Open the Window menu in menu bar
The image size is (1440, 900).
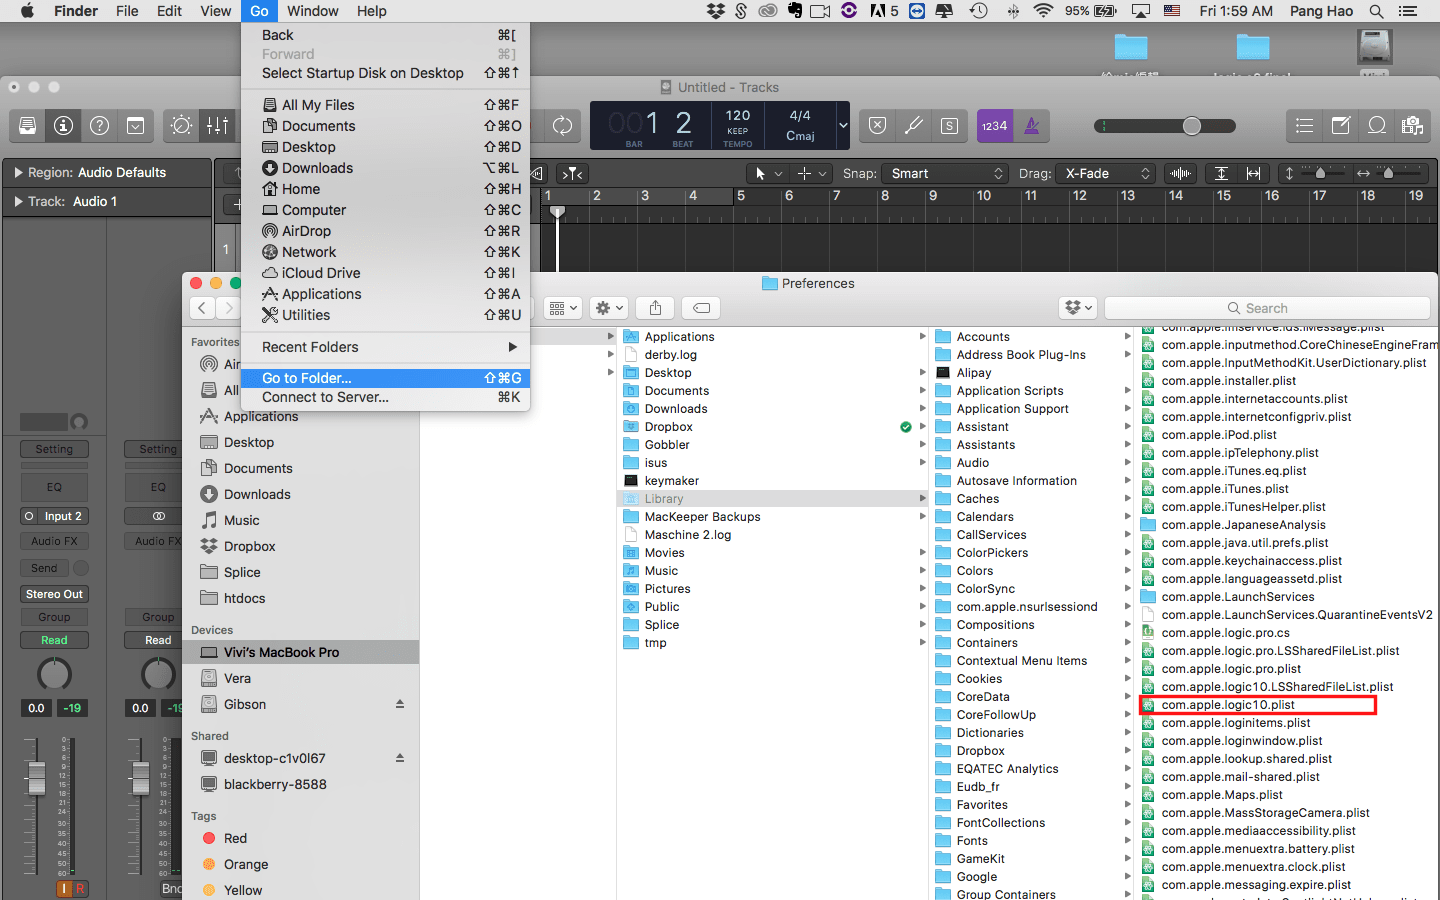tap(313, 11)
